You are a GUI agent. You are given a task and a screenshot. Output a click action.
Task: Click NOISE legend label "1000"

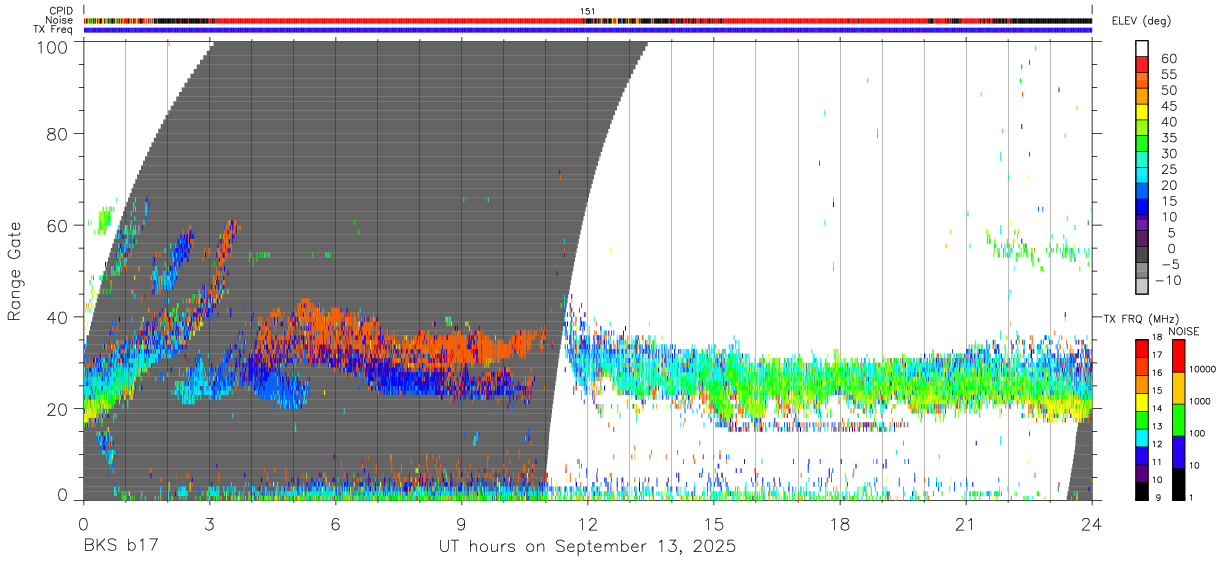pyautogui.click(x=1199, y=402)
